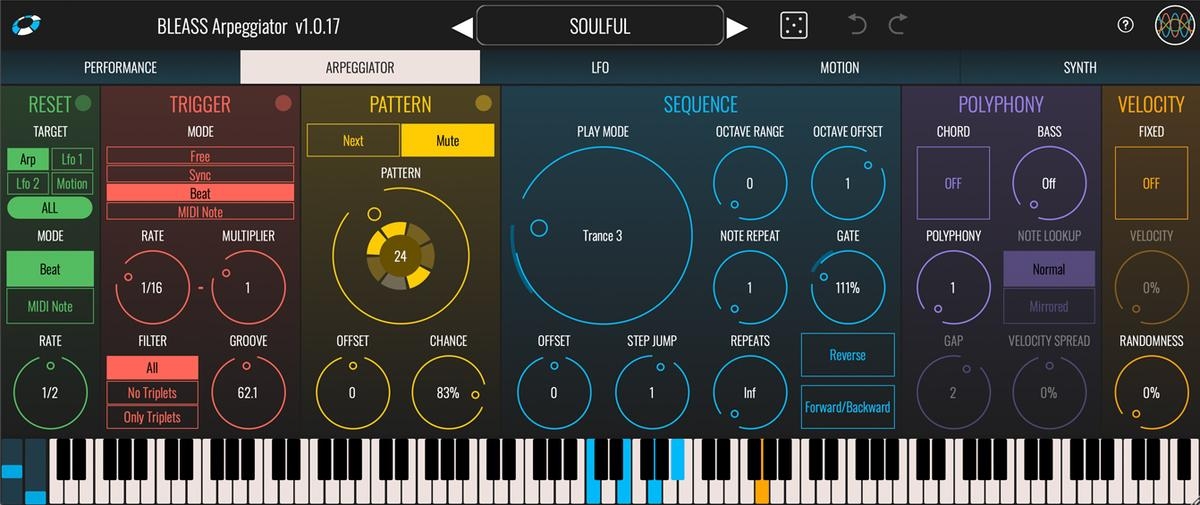Switch to the SYNTH tab
This screenshot has height=505, width=1200.
(1080, 67)
